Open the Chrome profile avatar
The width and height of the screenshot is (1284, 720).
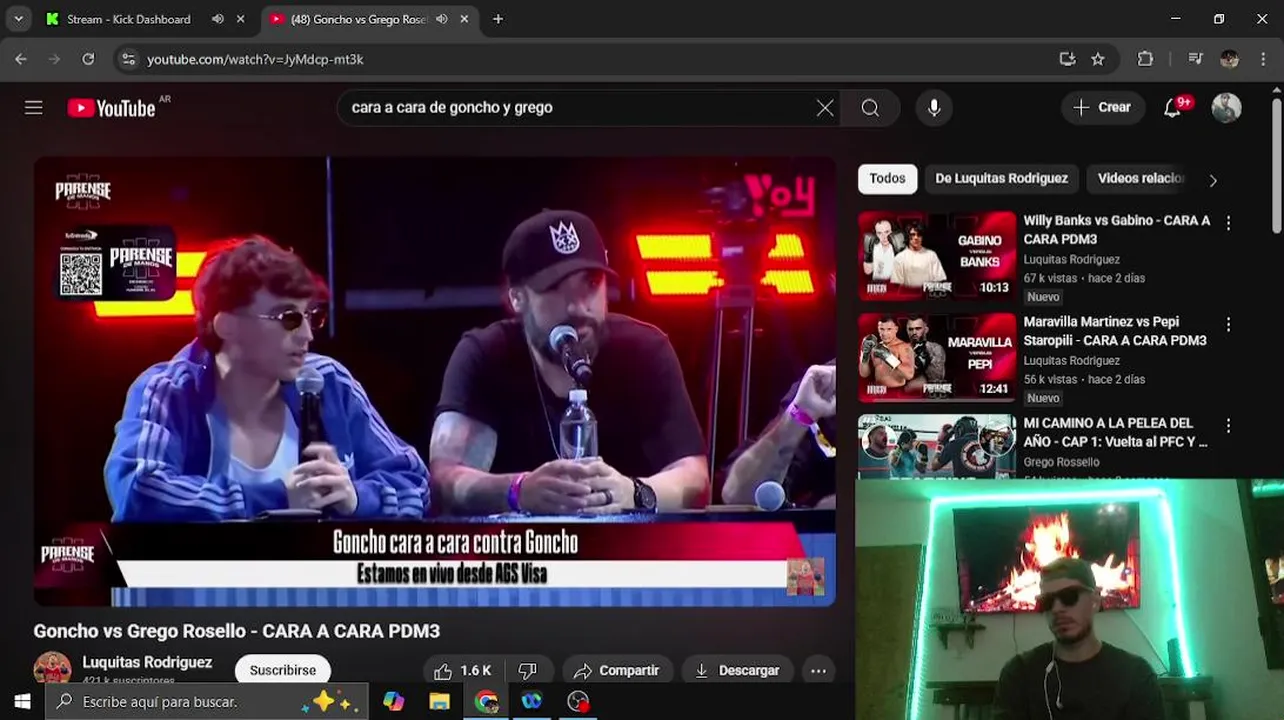point(1229,59)
